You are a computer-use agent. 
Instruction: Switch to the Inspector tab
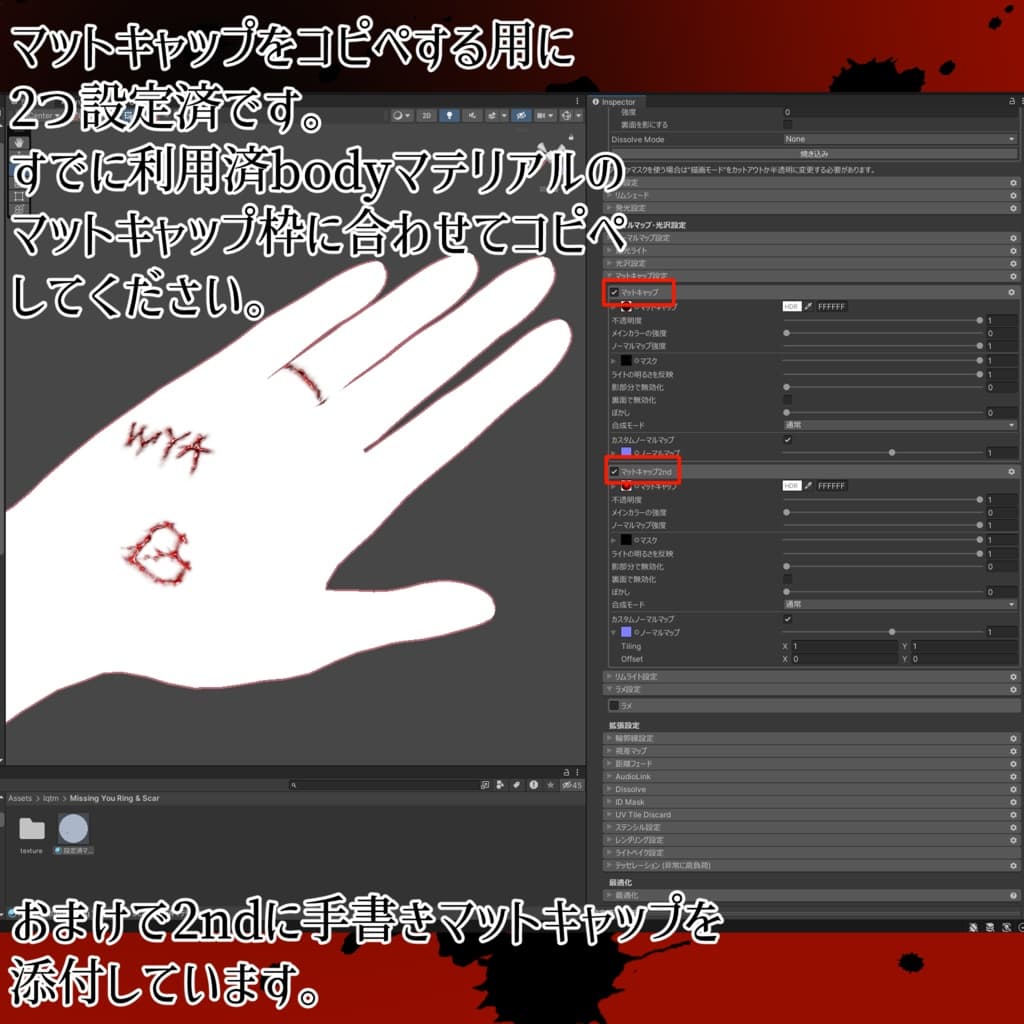click(618, 101)
